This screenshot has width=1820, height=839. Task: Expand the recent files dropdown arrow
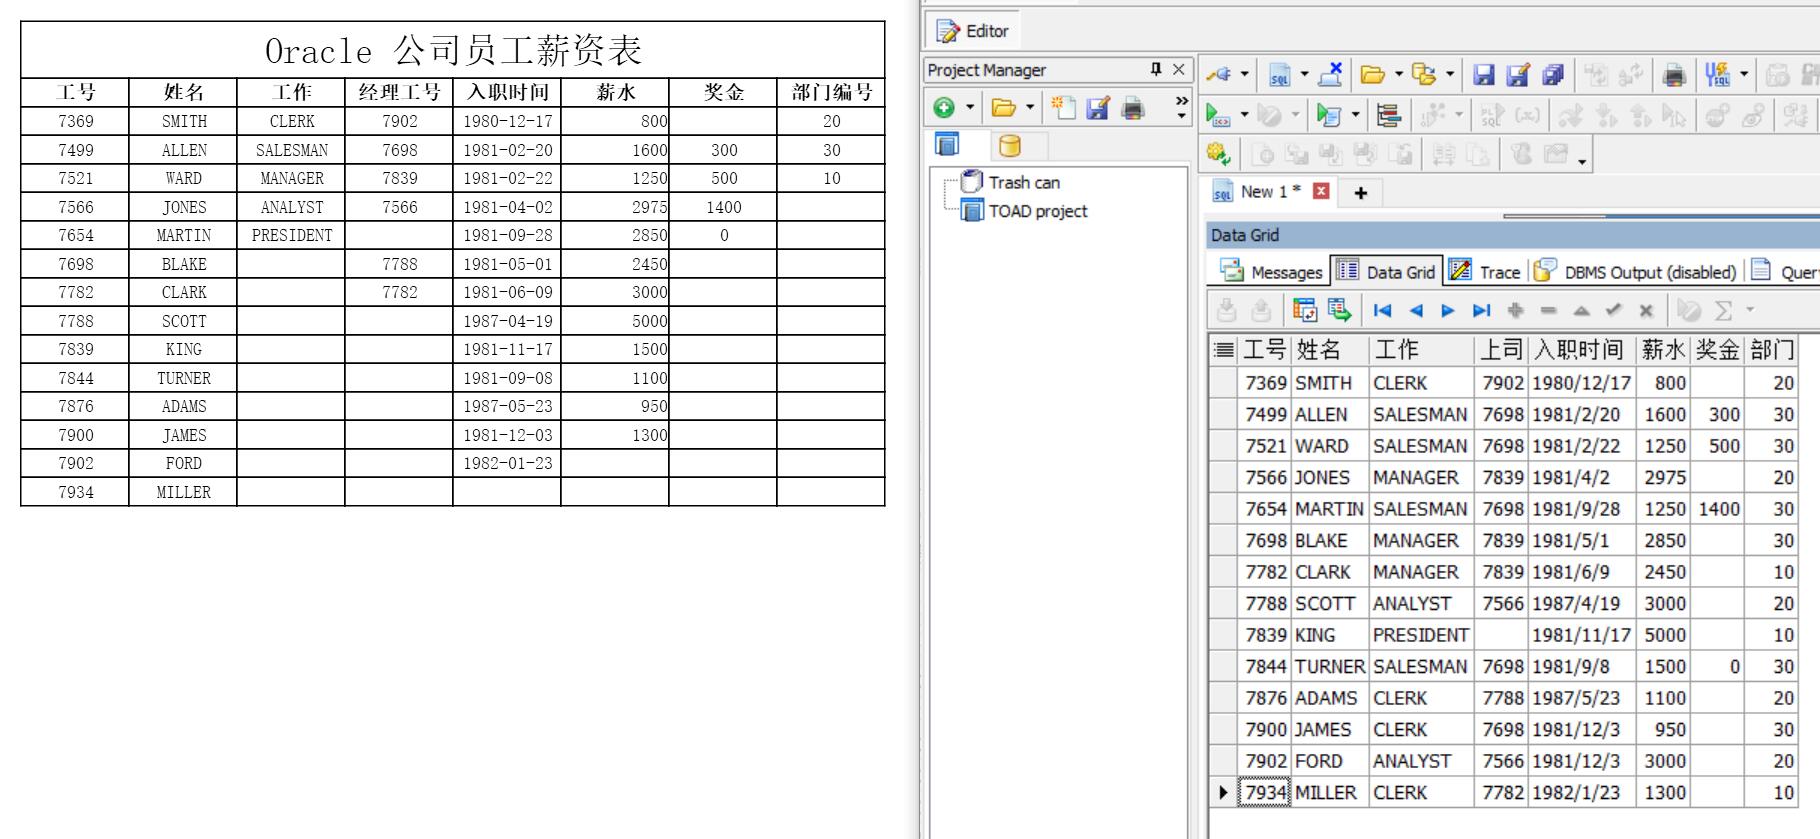pyautogui.click(x=1449, y=74)
